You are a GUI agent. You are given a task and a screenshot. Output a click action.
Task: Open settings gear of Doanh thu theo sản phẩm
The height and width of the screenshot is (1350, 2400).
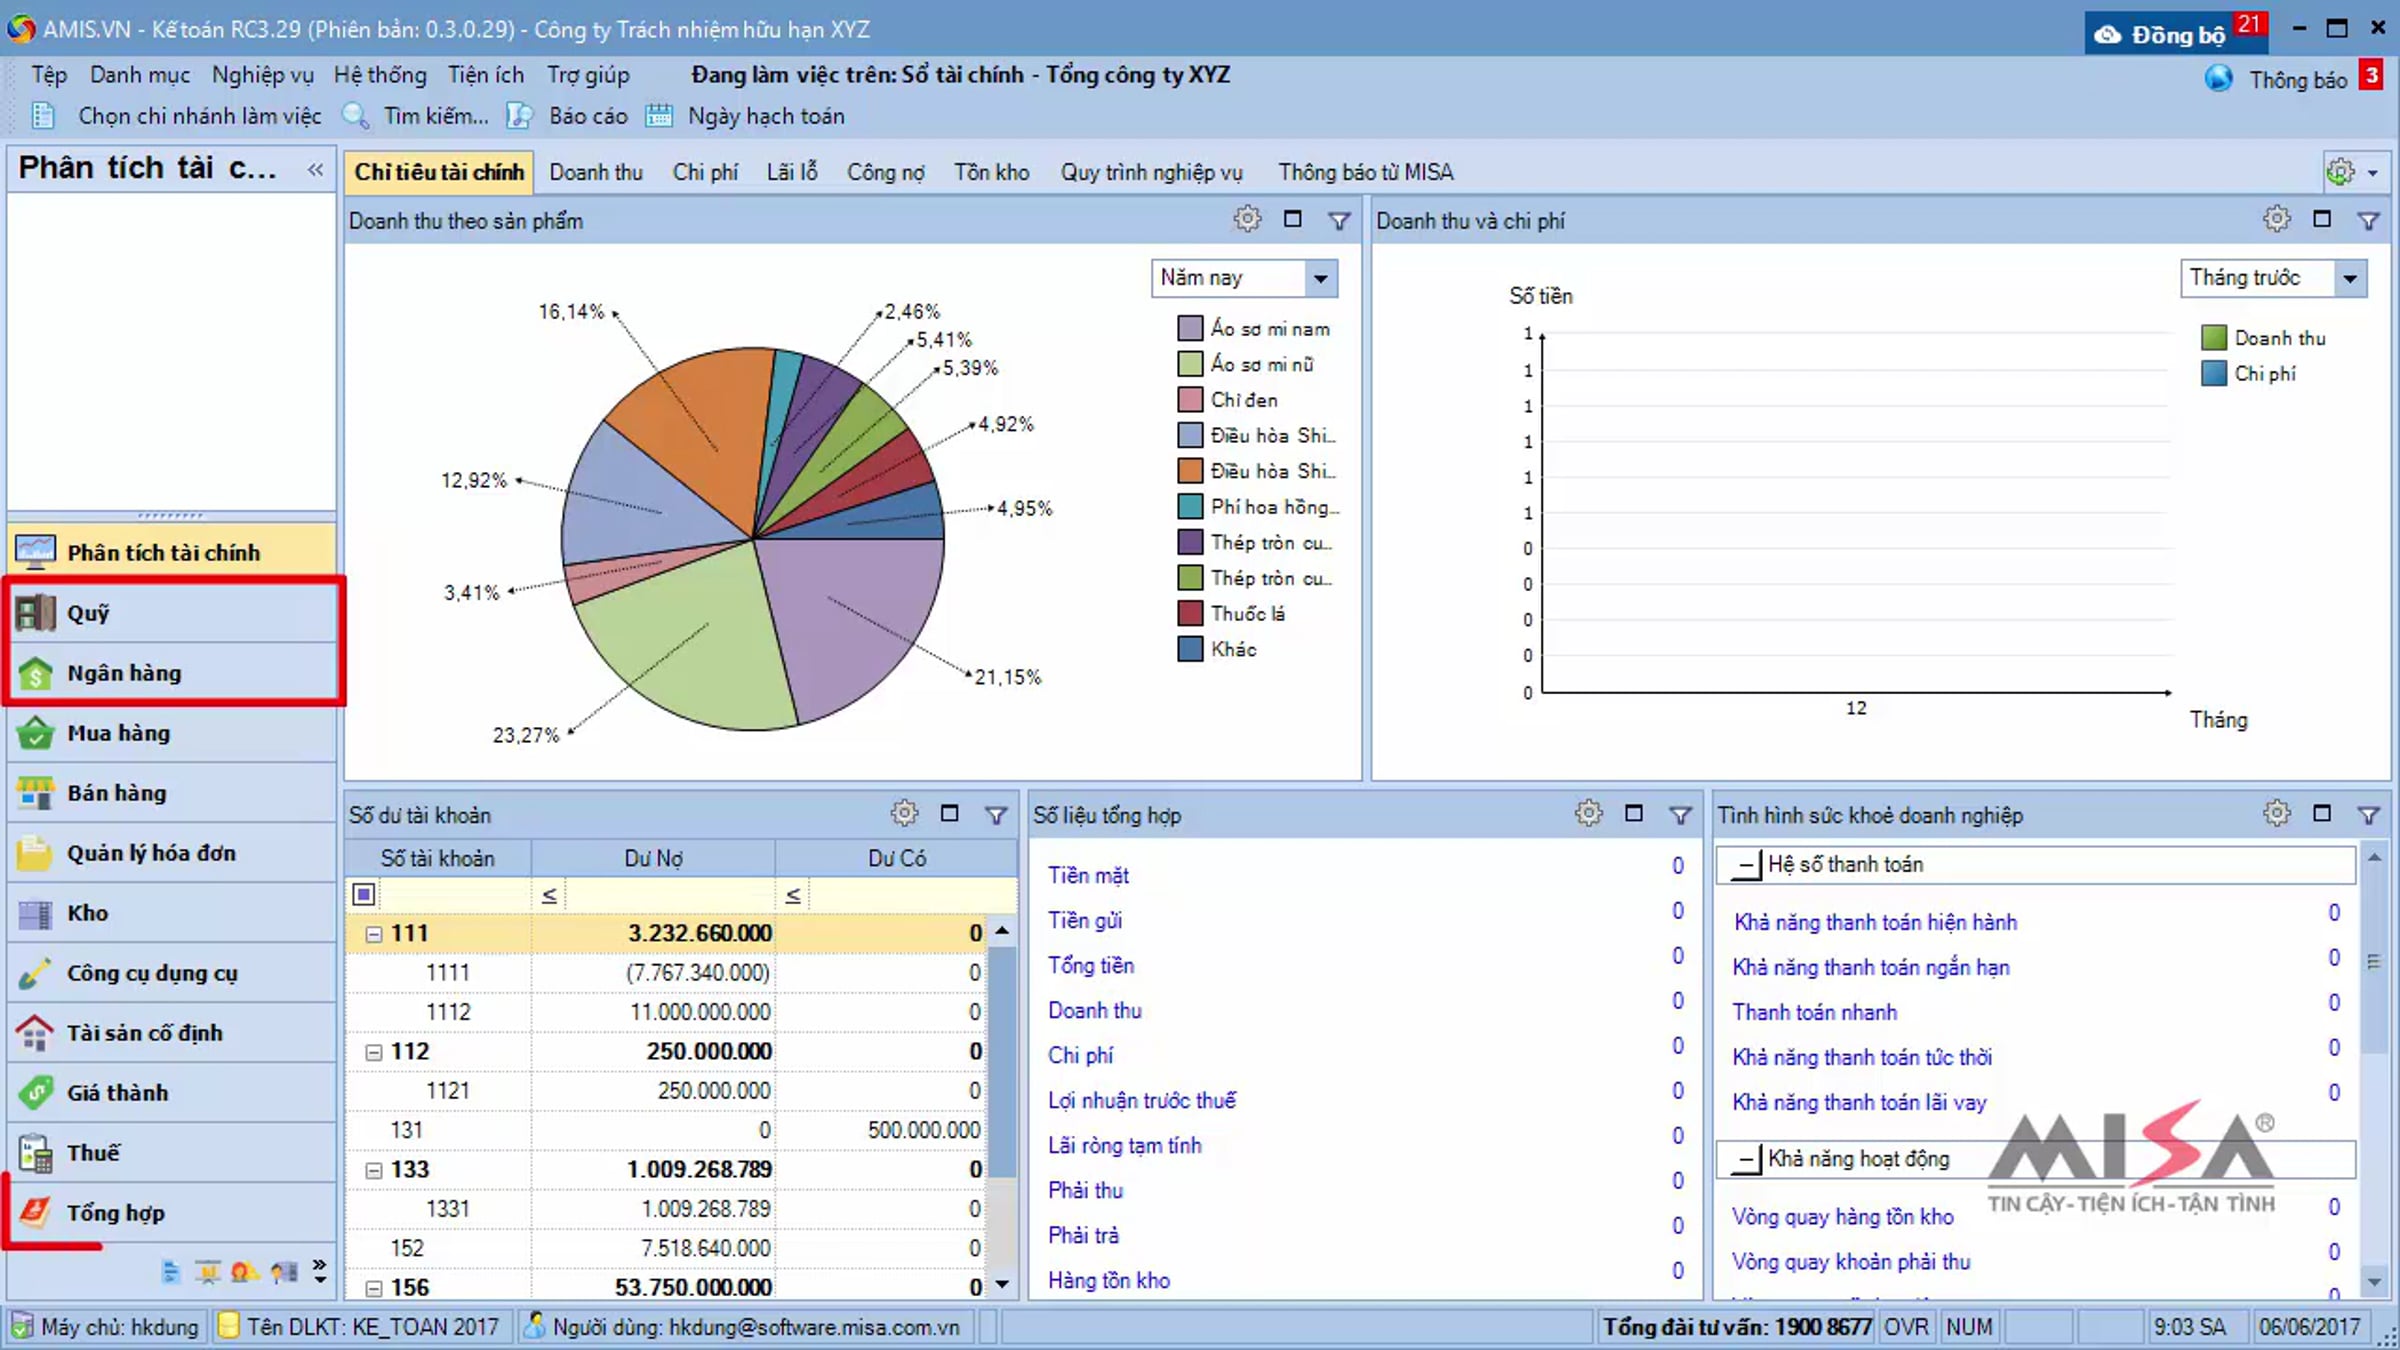pyautogui.click(x=1247, y=219)
